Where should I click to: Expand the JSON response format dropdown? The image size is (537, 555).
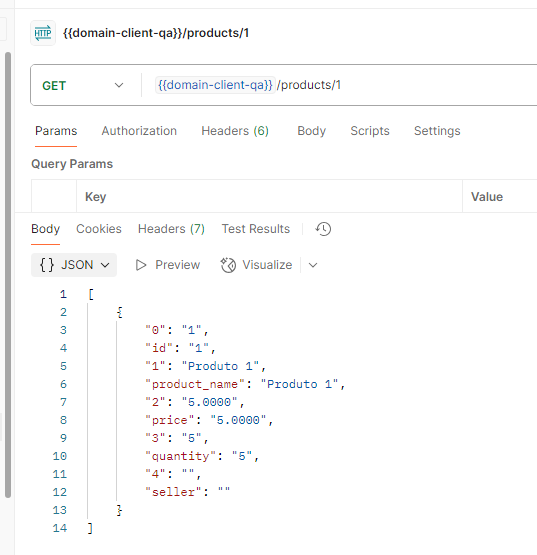pyautogui.click(x=74, y=265)
